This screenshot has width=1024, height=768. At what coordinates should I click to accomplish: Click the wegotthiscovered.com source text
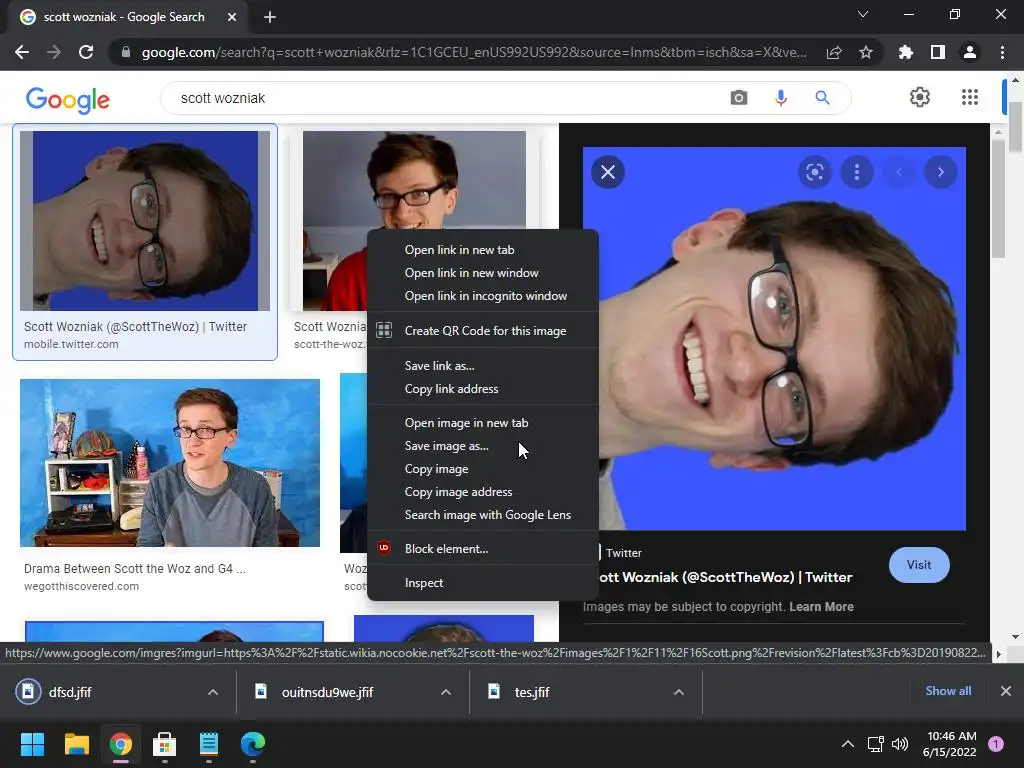point(82,586)
